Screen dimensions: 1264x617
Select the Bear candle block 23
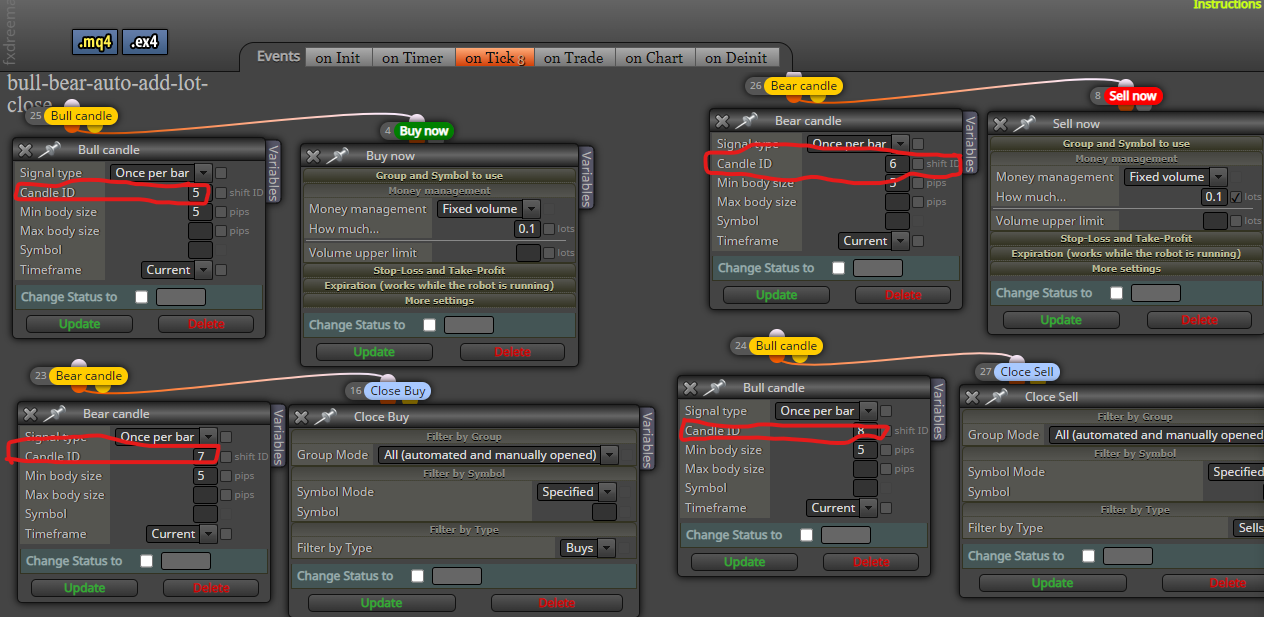tap(89, 376)
